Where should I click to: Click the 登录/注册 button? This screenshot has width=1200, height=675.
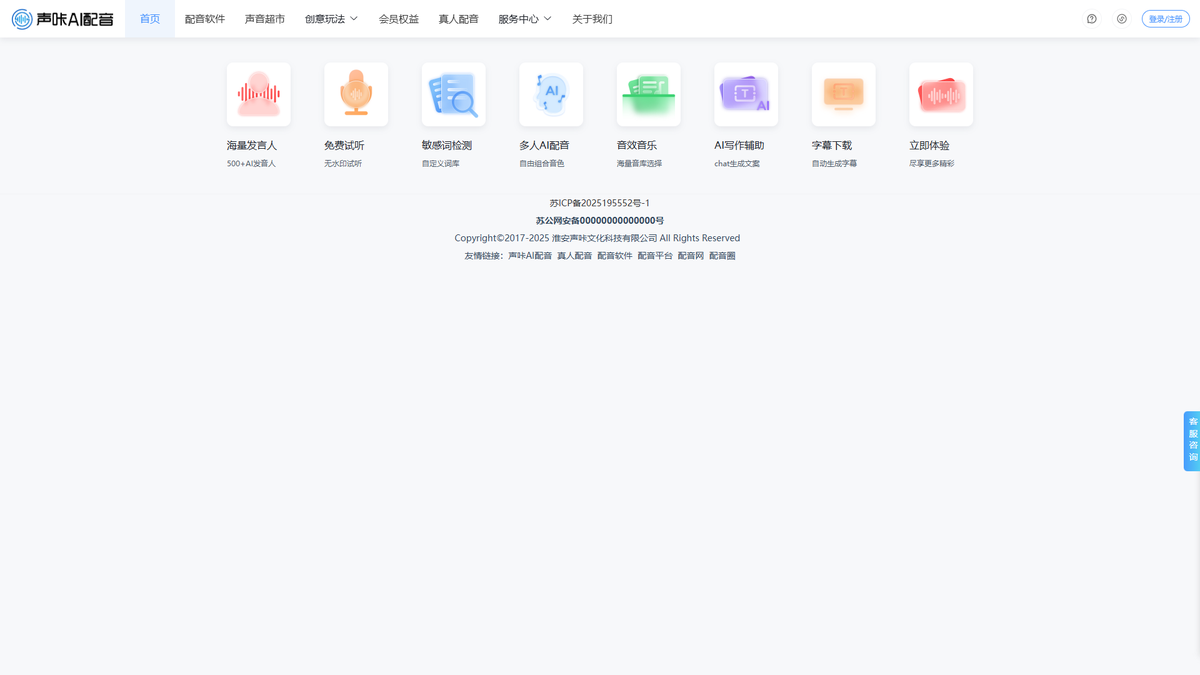[x=1166, y=19]
